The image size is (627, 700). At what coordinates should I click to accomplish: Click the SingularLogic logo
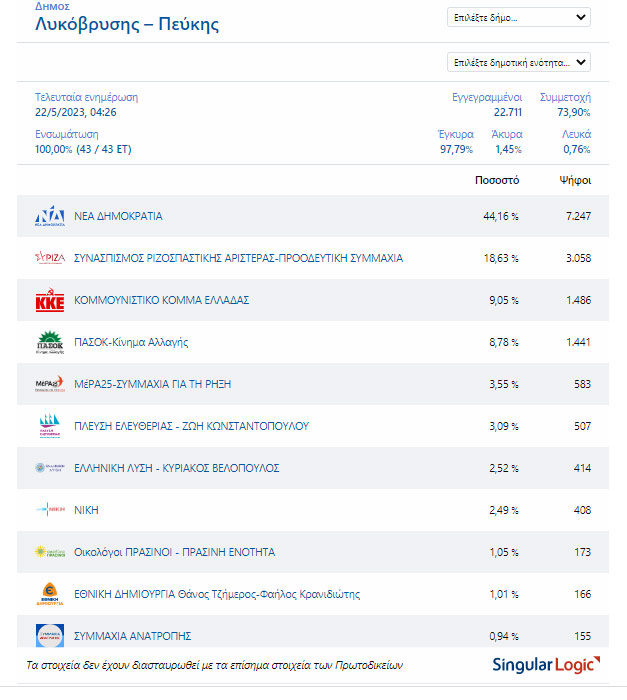point(546,665)
